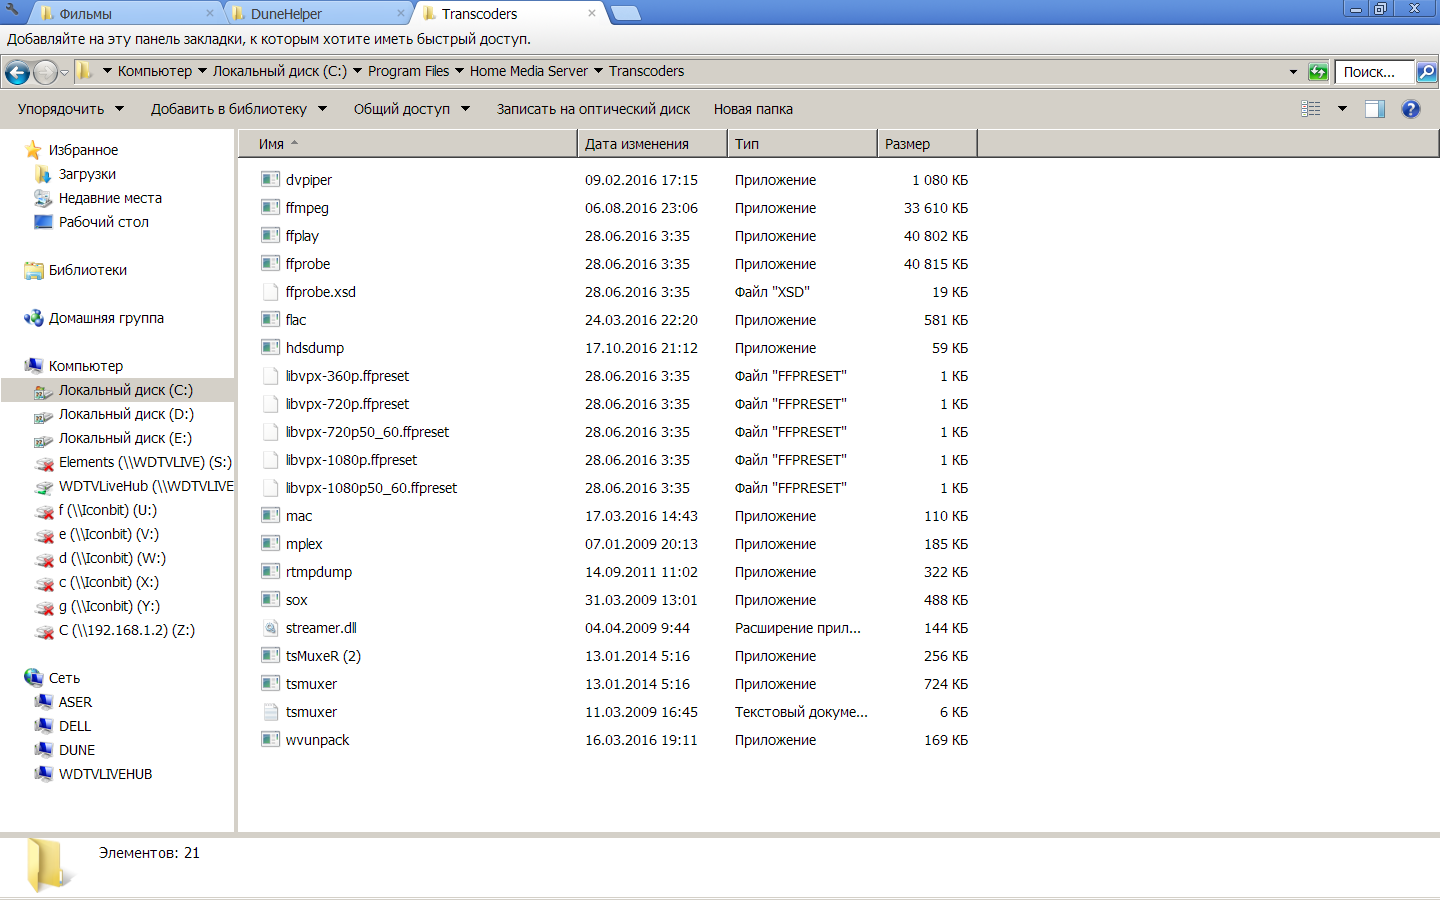1440x900 pixels.
Task: Open address bar history dropdown arrow
Action: [x=1293, y=72]
